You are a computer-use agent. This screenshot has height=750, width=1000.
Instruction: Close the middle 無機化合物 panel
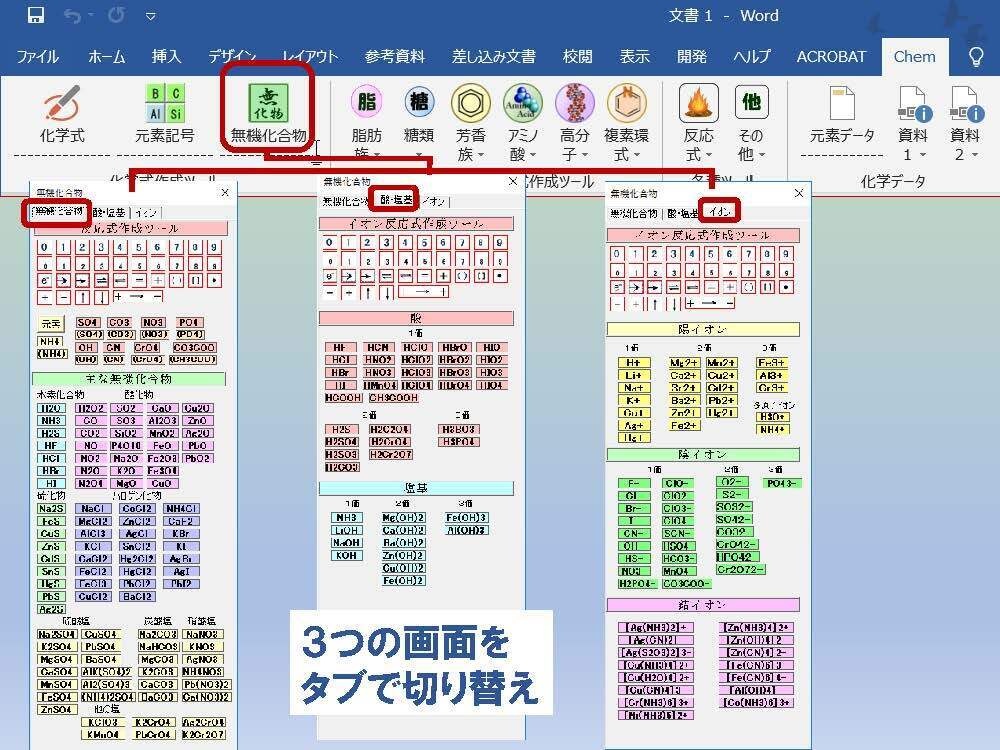click(512, 182)
